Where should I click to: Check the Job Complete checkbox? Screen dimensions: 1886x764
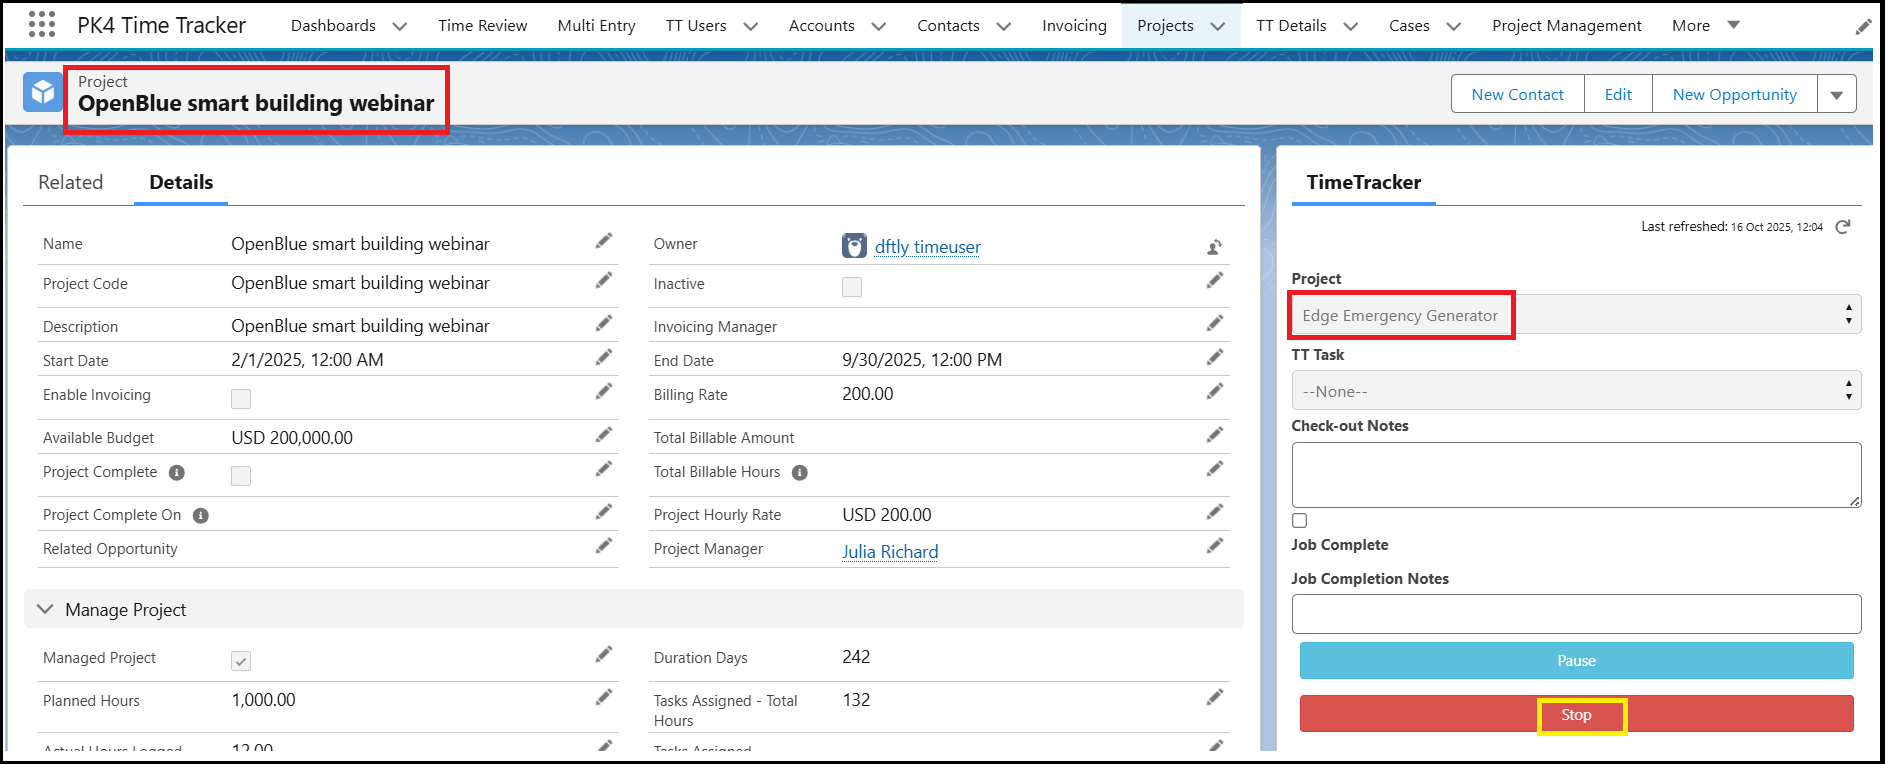[x=1300, y=521]
